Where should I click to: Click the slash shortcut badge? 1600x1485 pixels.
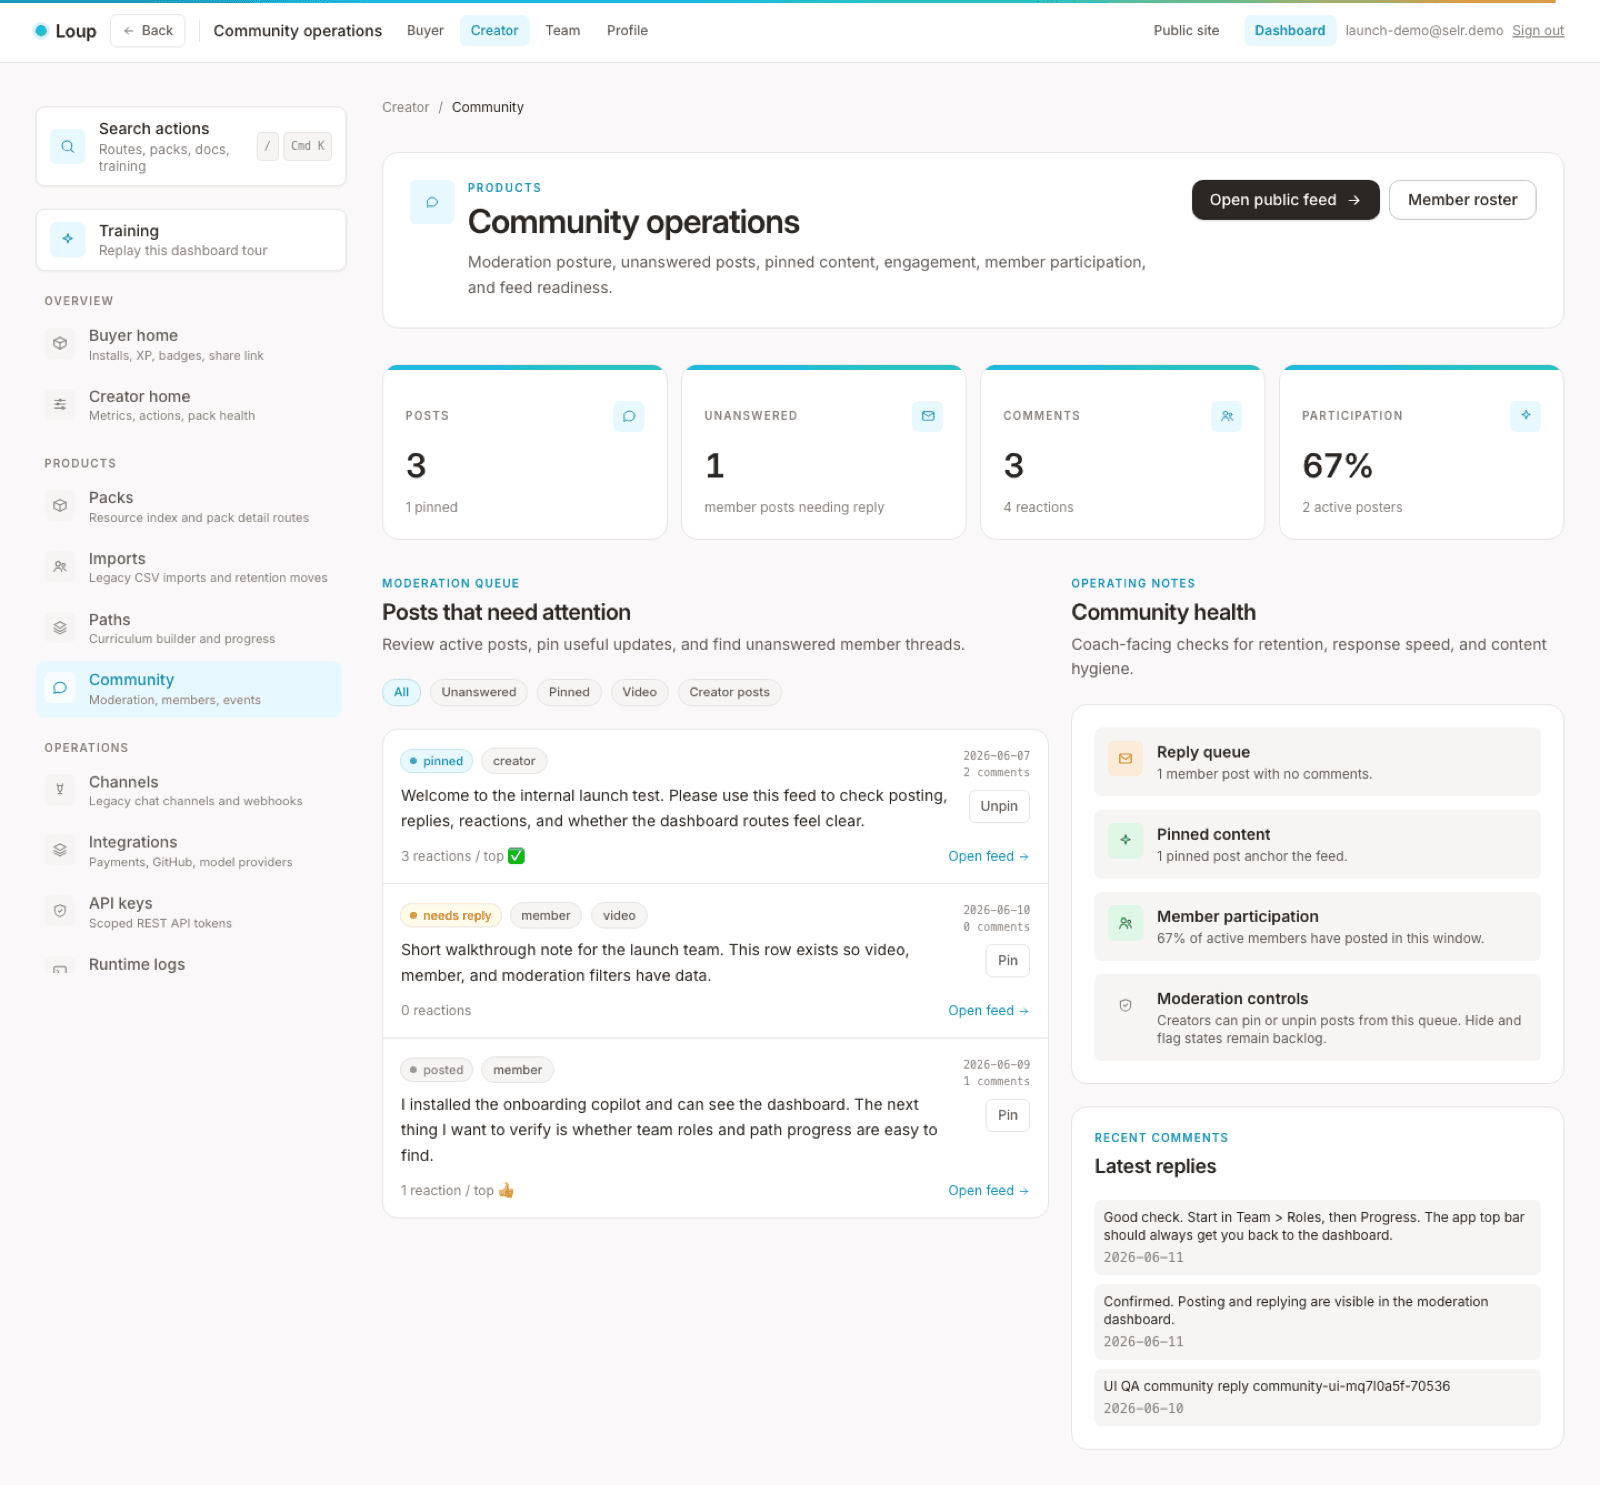[267, 146]
